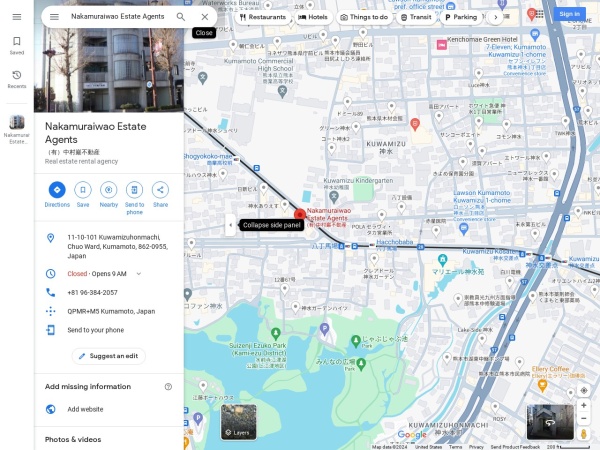Click the Suggest an edit button
The image size is (600, 450).
[109, 356]
